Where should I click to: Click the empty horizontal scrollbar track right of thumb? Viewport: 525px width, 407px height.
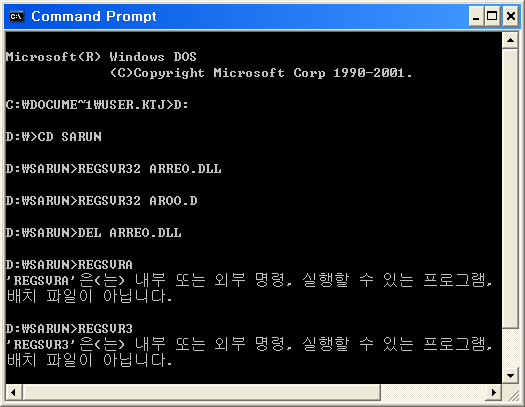433,392
